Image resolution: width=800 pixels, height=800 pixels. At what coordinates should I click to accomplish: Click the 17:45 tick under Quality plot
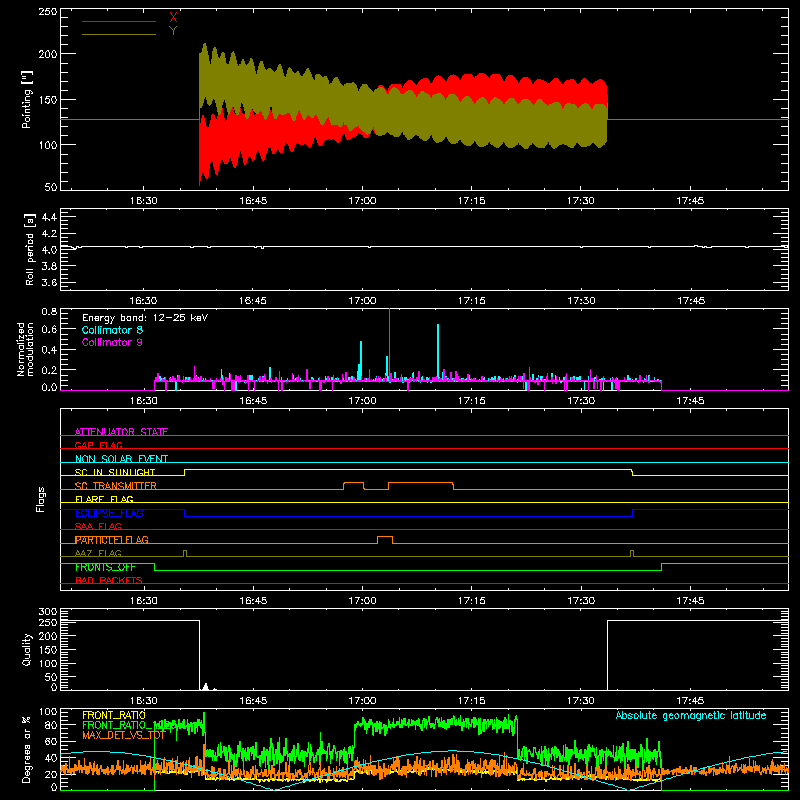tap(690, 701)
